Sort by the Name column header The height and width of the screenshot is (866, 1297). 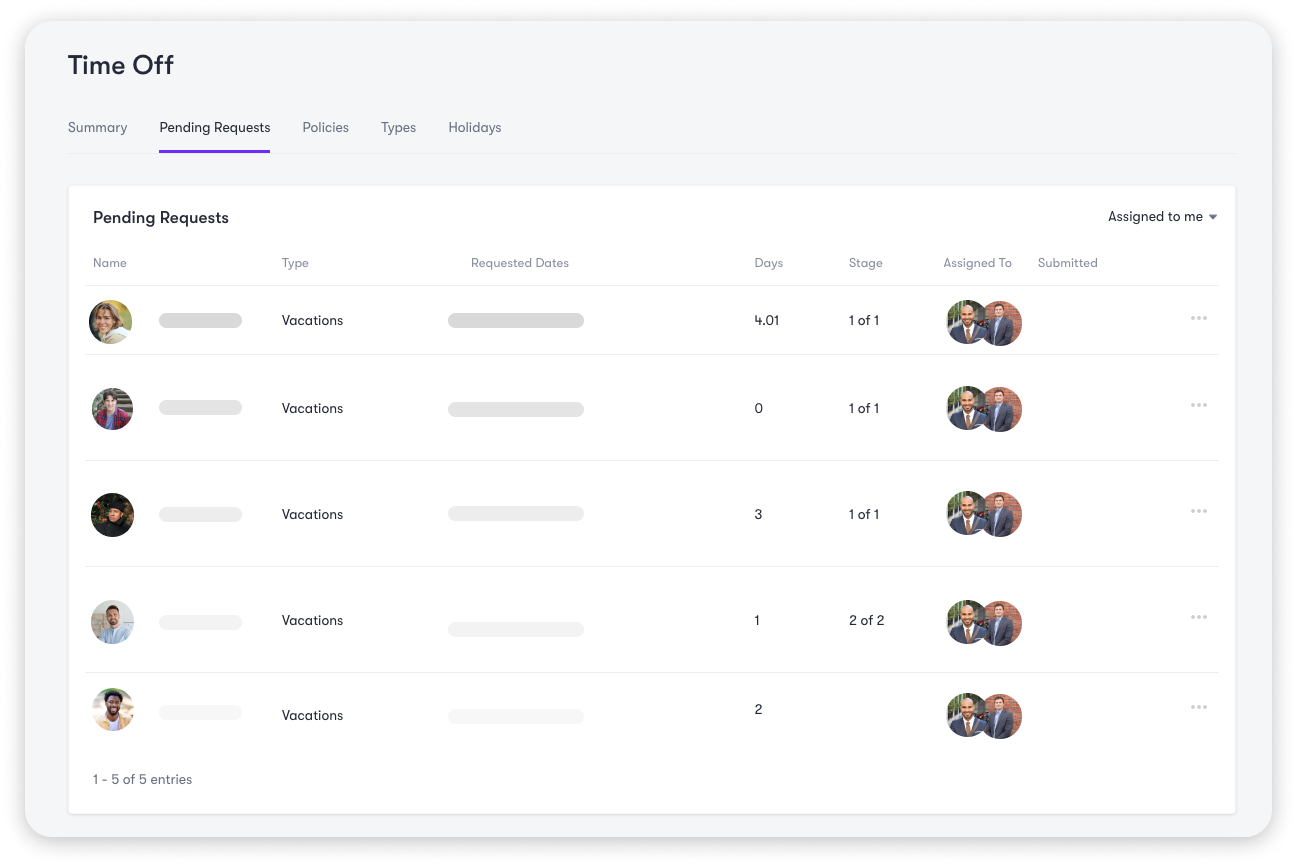(109, 263)
